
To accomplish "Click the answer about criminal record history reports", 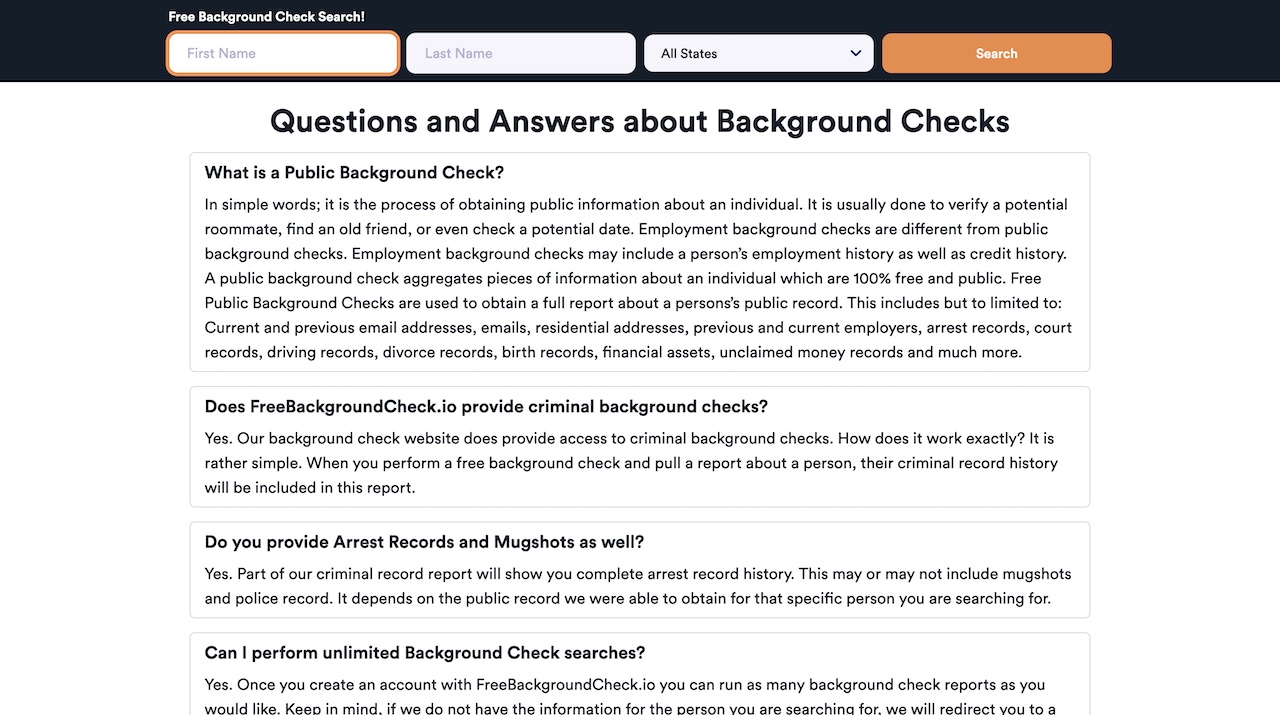I will coord(630,463).
